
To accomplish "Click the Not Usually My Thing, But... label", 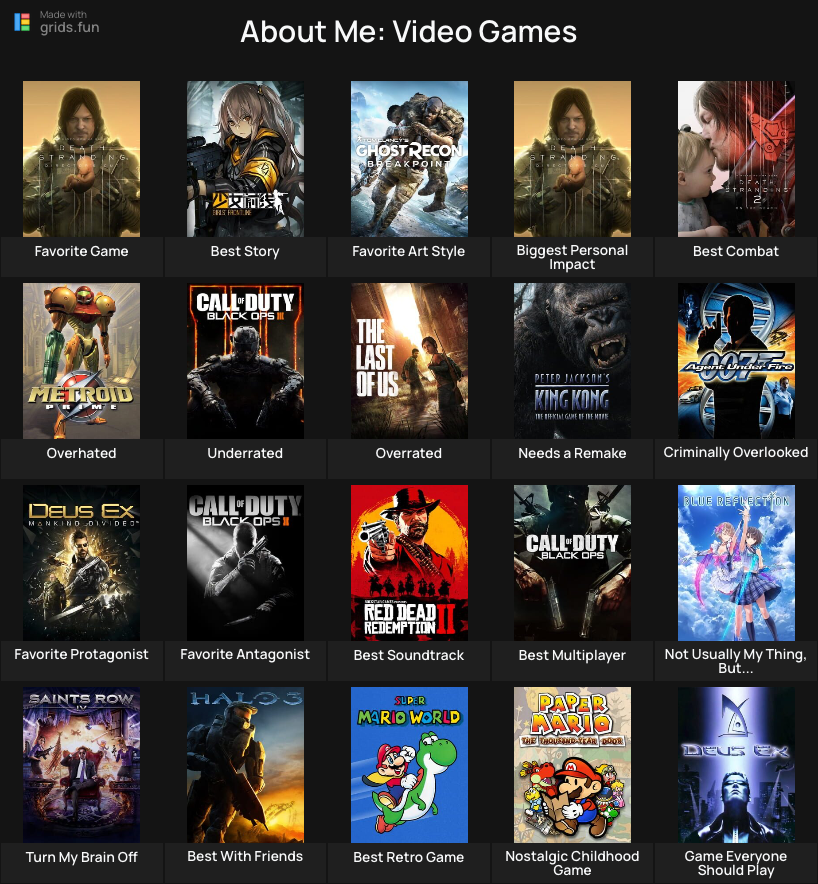I will pos(736,661).
